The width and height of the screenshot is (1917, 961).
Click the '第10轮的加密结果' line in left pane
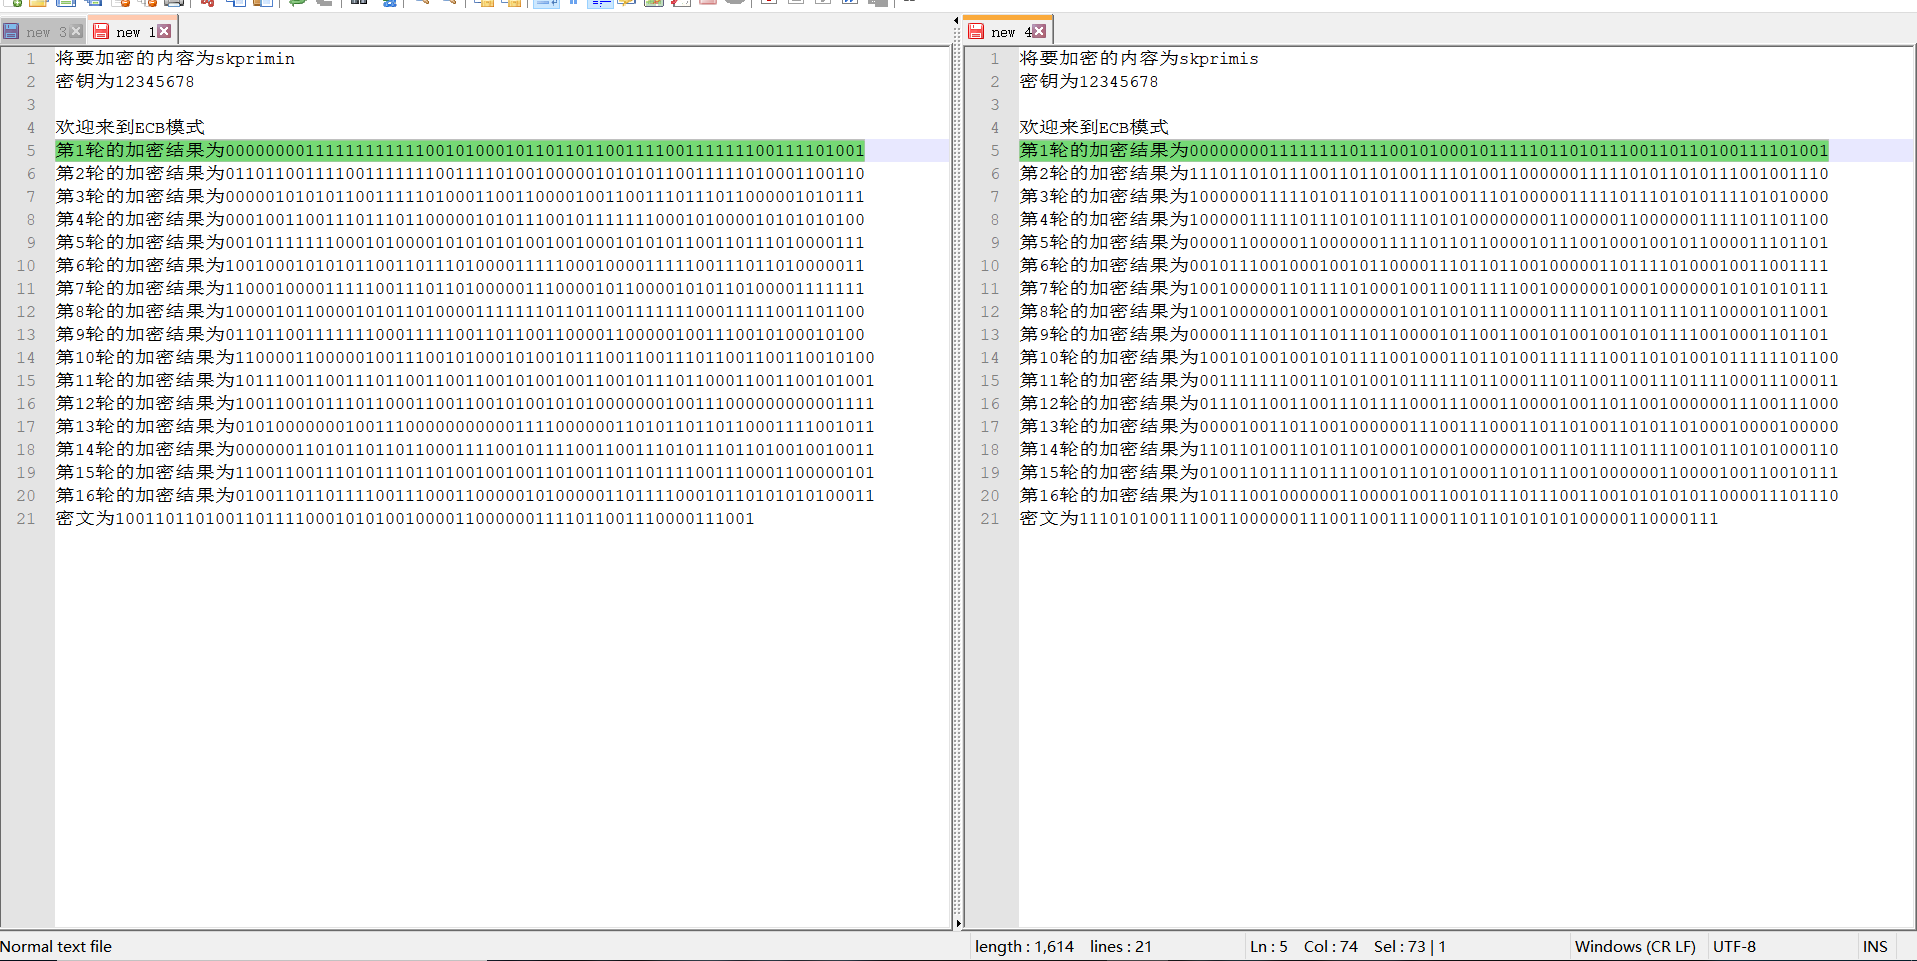tap(465, 358)
